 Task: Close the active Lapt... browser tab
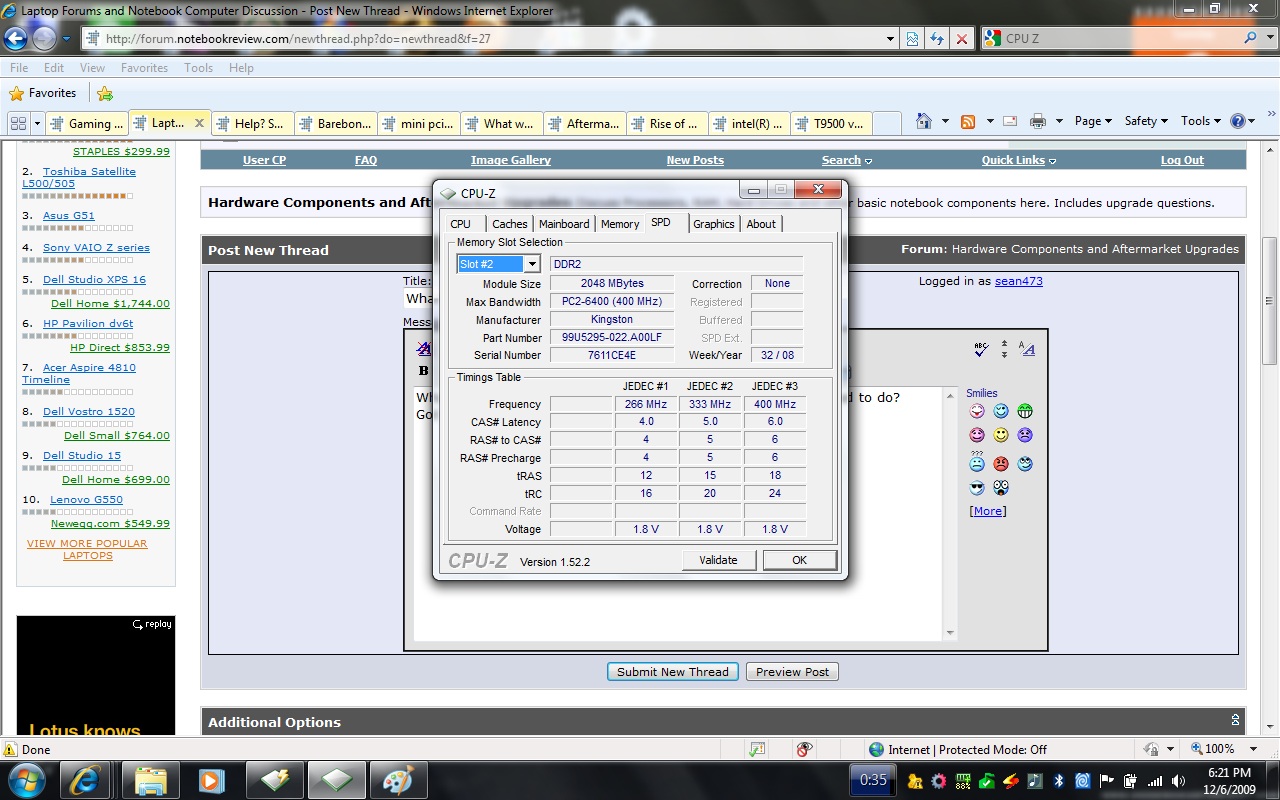(199, 123)
